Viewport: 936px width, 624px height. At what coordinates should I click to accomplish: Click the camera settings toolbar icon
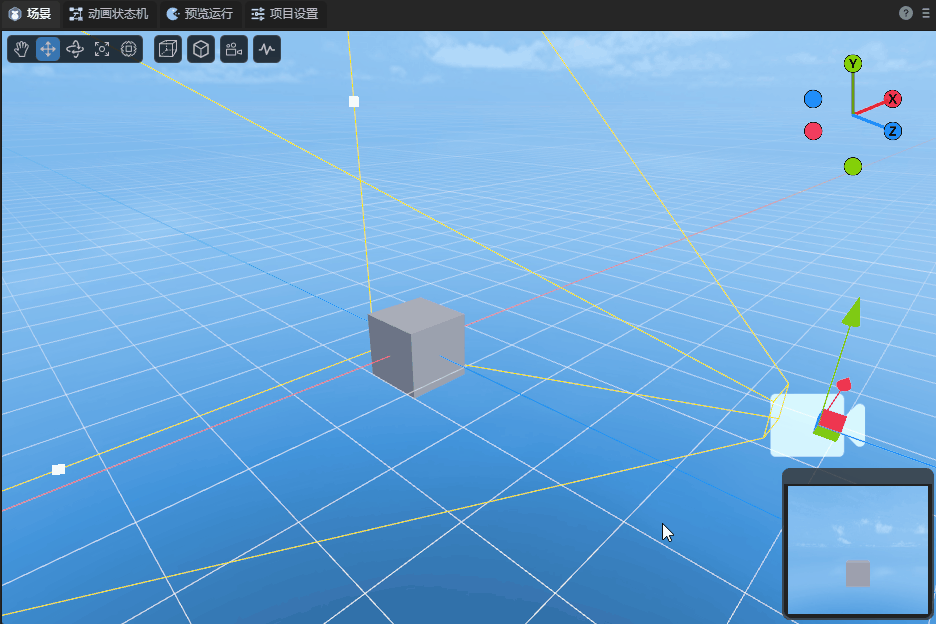coord(234,49)
